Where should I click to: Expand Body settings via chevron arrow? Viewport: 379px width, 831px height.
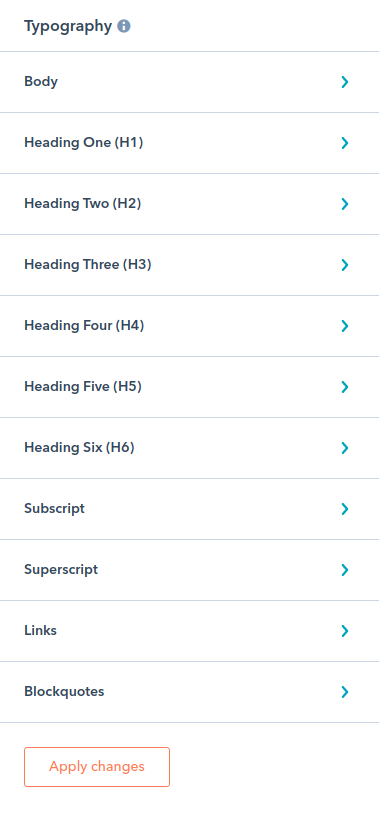tap(345, 82)
